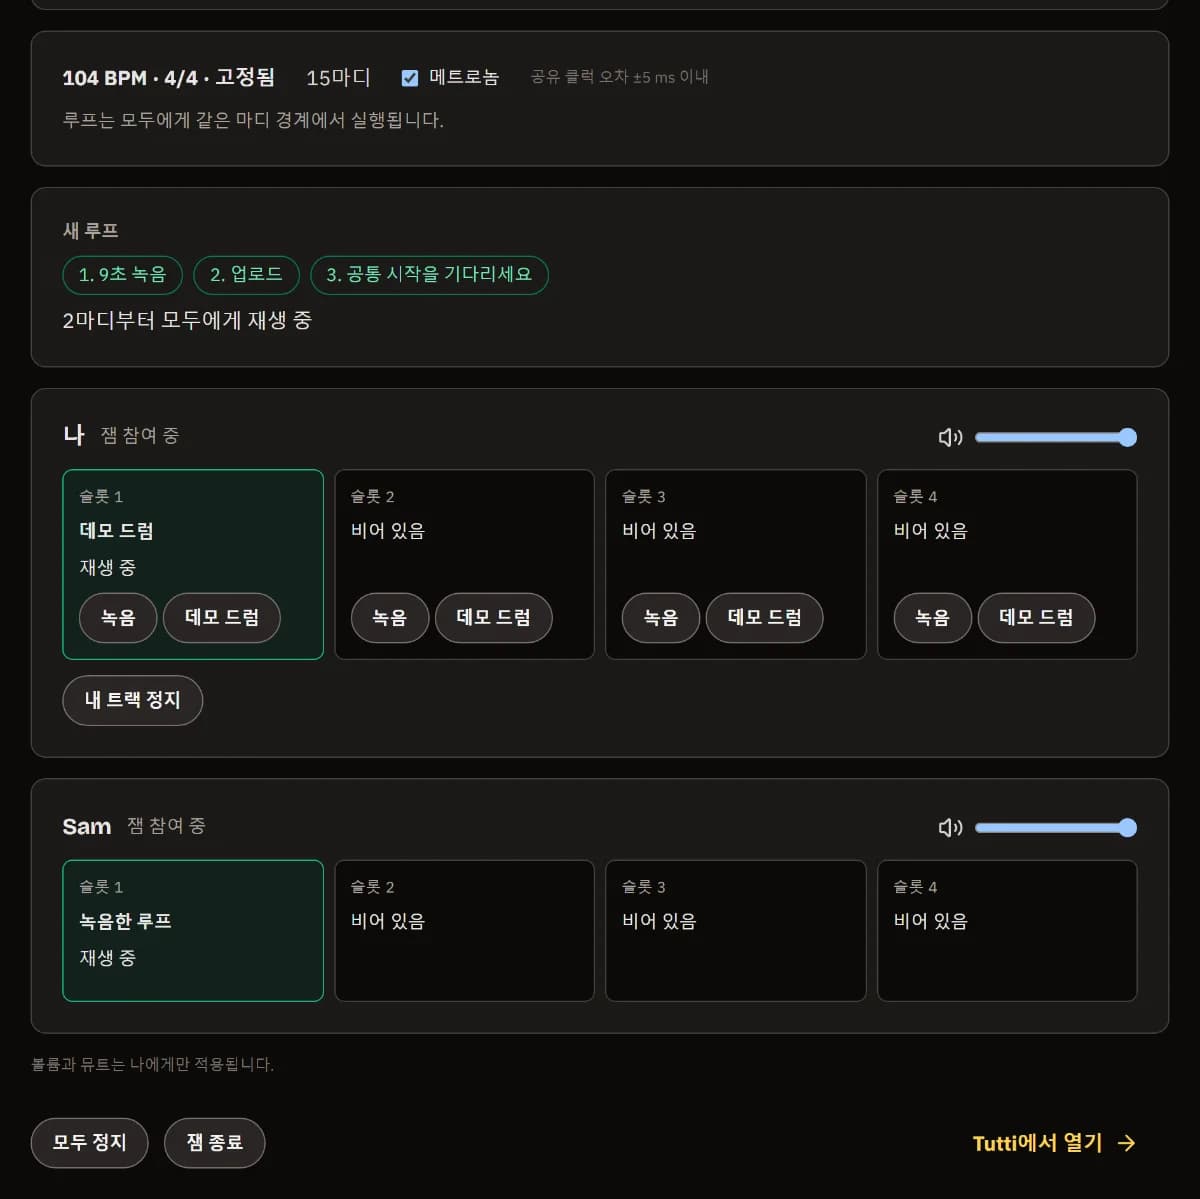
Task: Select Sam's empty 슬롯 3 card
Action: pos(736,931)
